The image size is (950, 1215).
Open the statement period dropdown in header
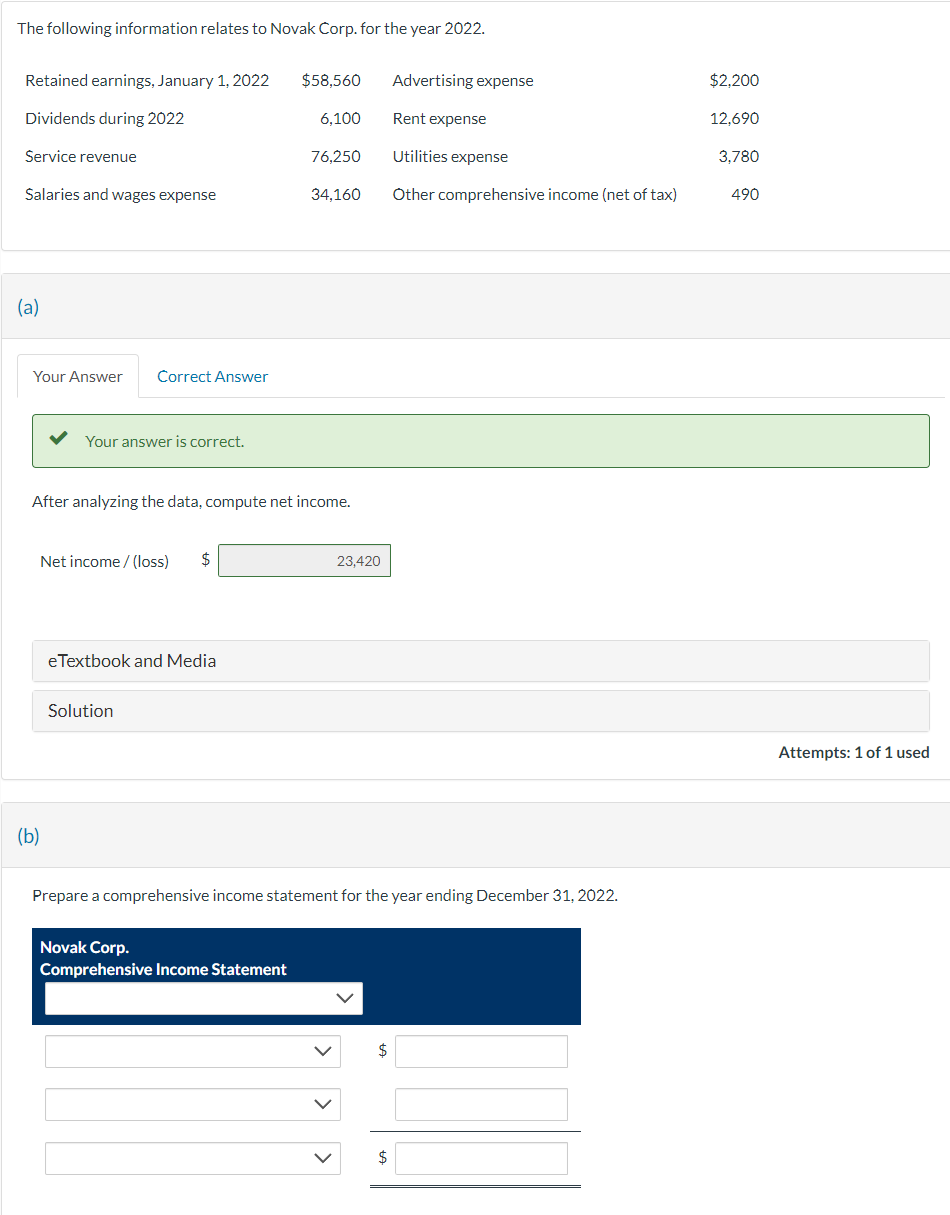coord(204,998)
